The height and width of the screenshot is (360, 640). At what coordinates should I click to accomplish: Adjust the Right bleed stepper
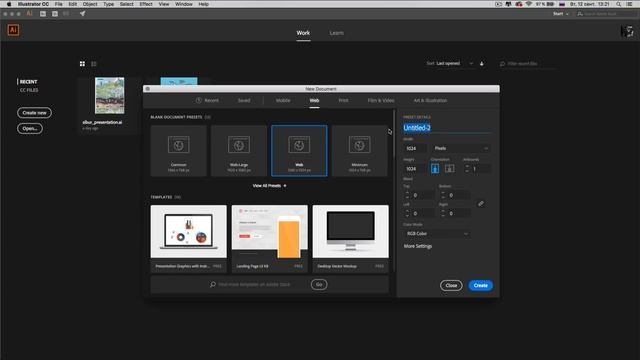point(443,213)
